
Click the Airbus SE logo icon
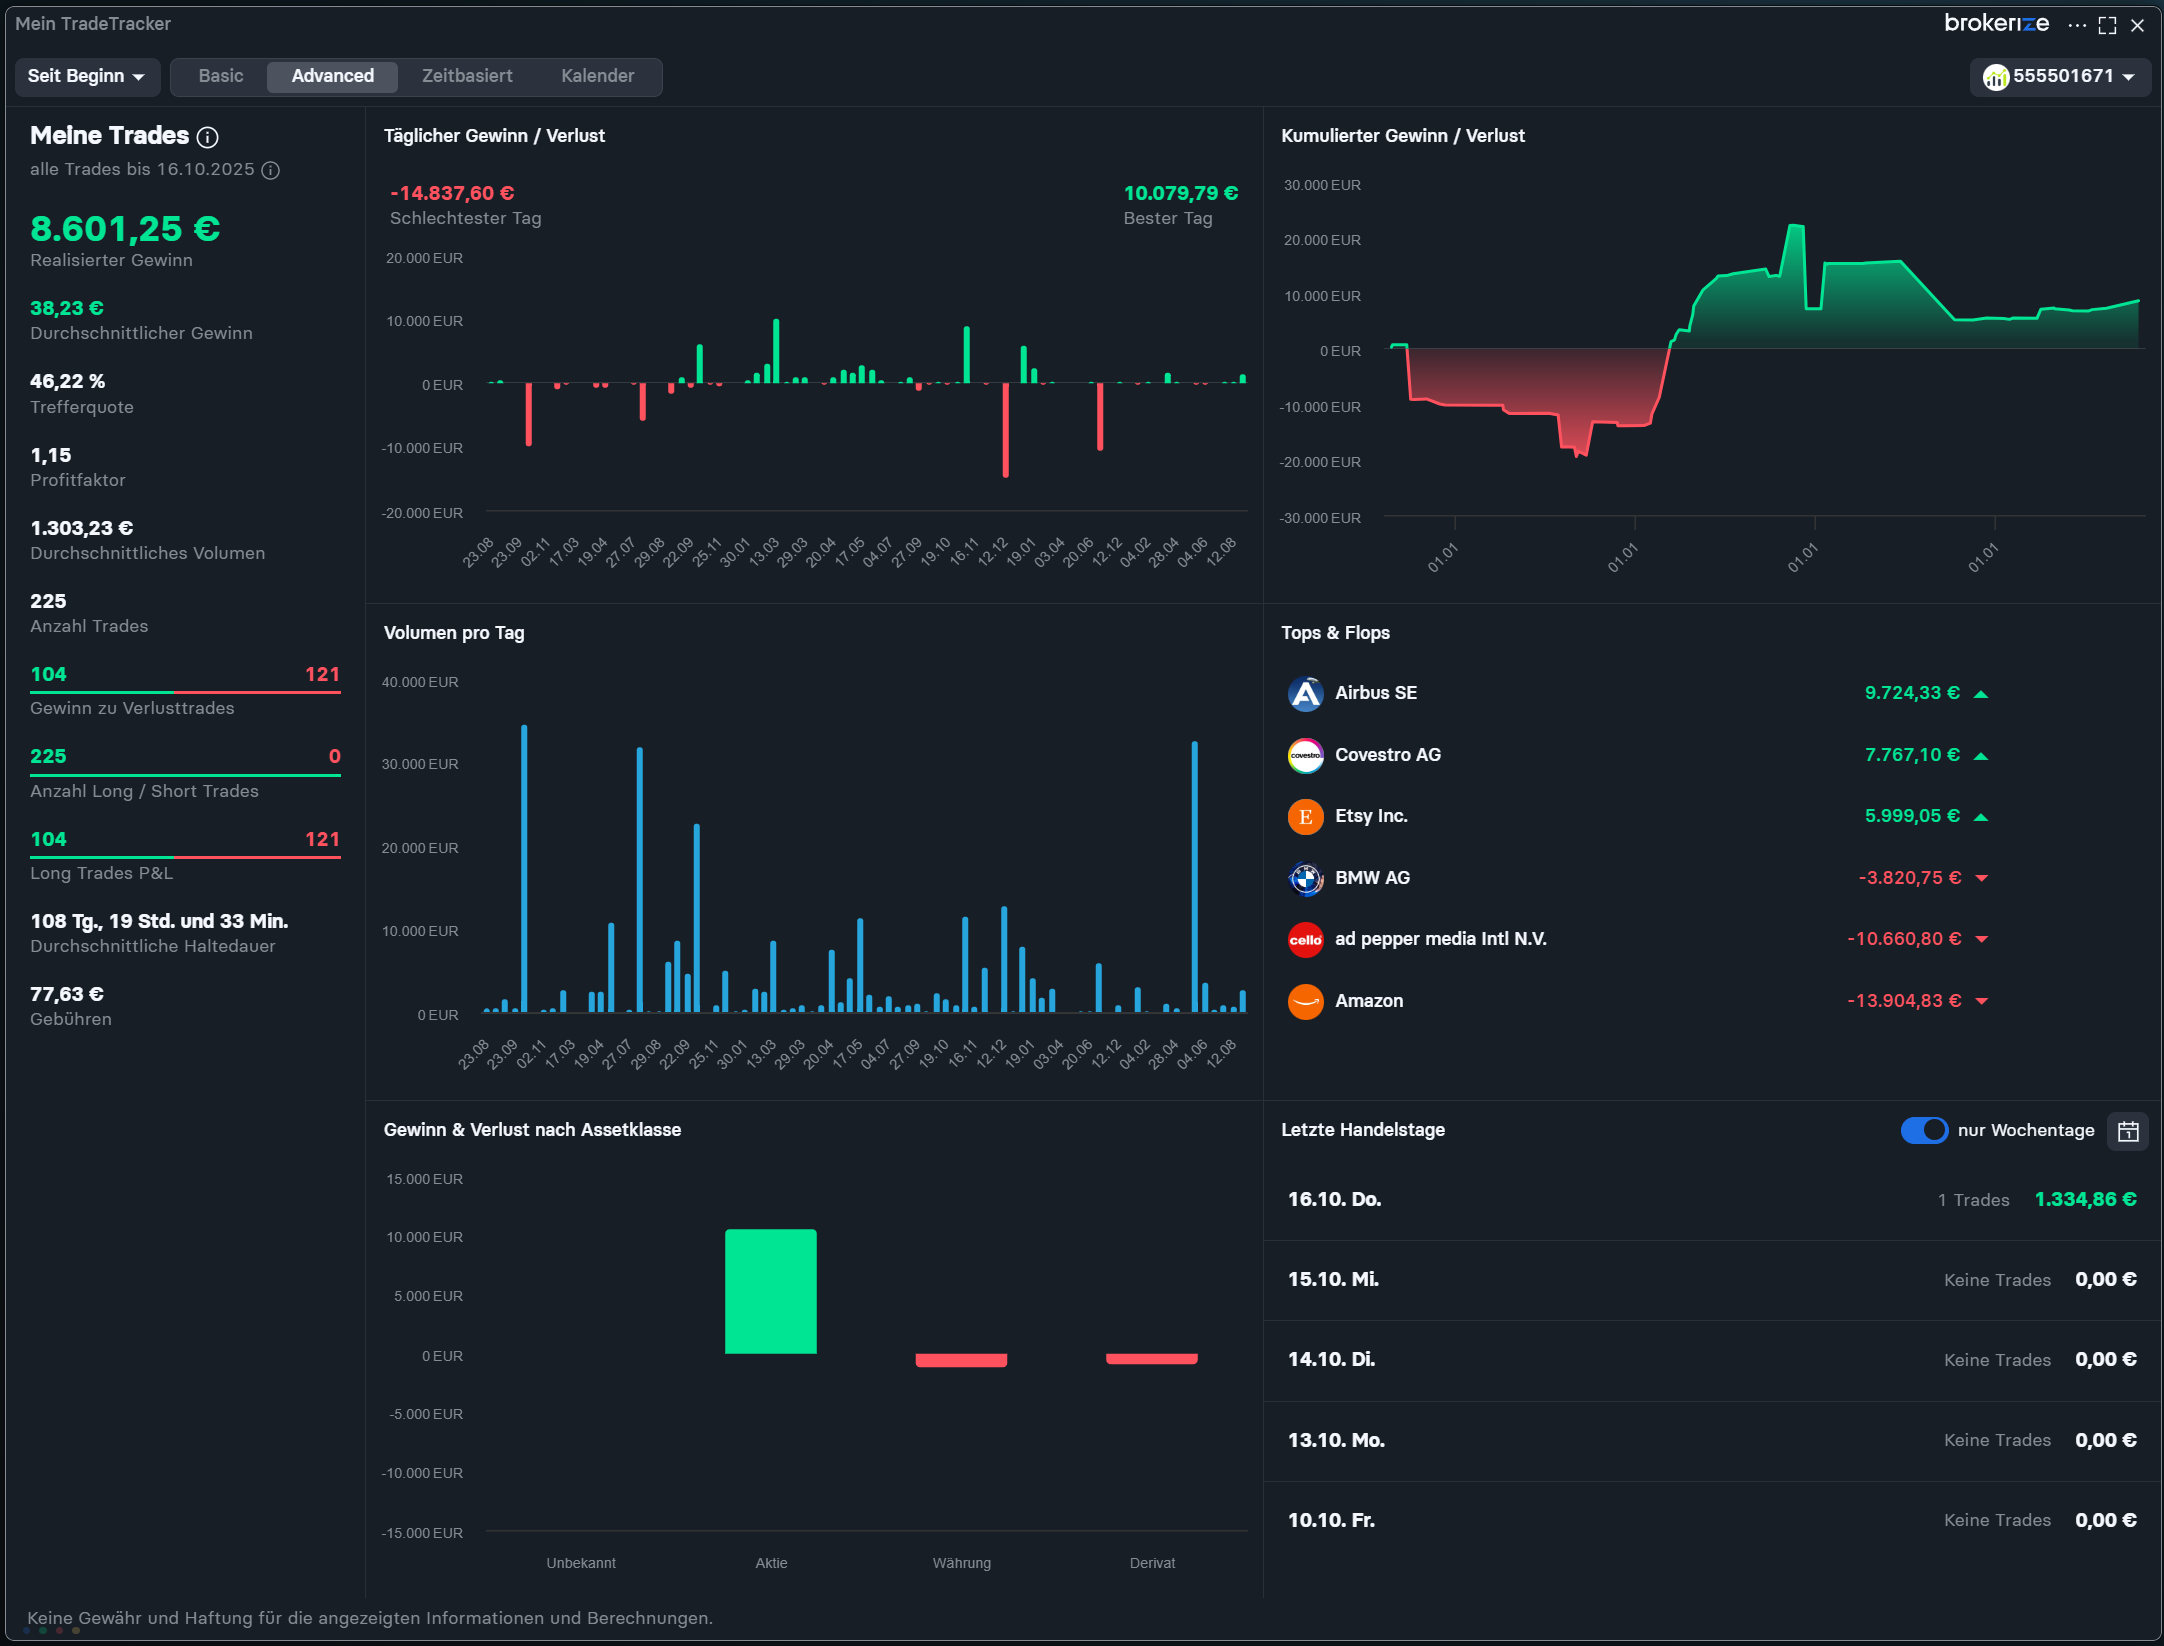click(1305, 693)
